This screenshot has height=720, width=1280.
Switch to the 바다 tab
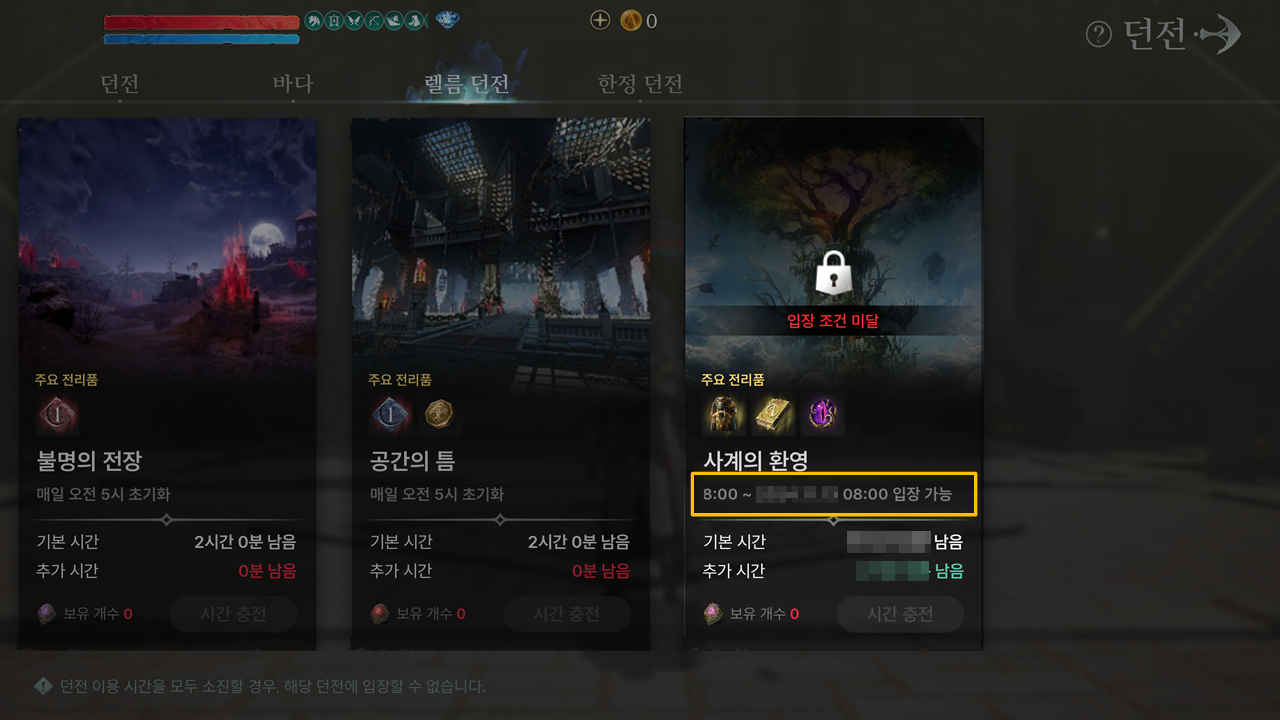point(293,84)
